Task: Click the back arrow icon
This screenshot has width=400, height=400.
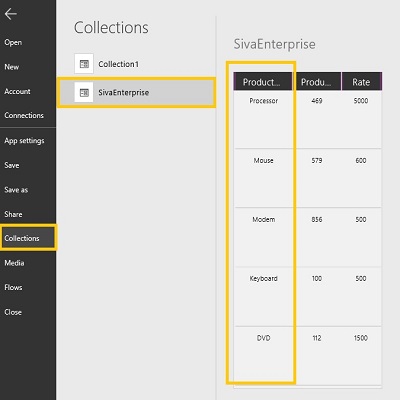Action: (x=11, y=14)
